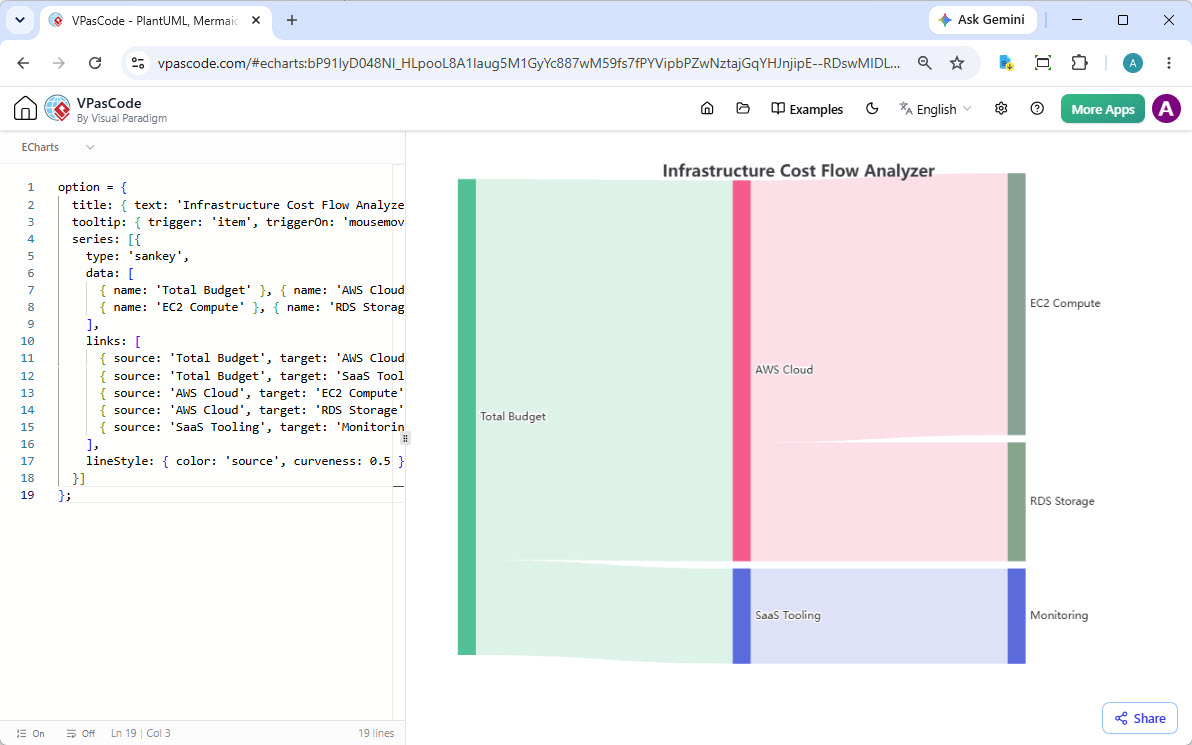
Task: Click the AWS Cloud pink node
Action: [x=741, y=370]
